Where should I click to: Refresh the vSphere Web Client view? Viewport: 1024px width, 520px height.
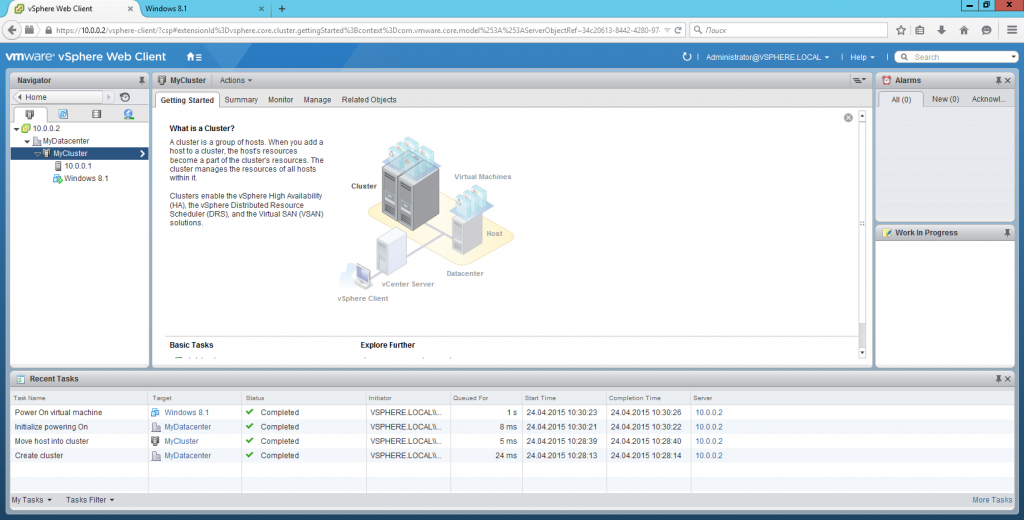[x=686, y=57]
